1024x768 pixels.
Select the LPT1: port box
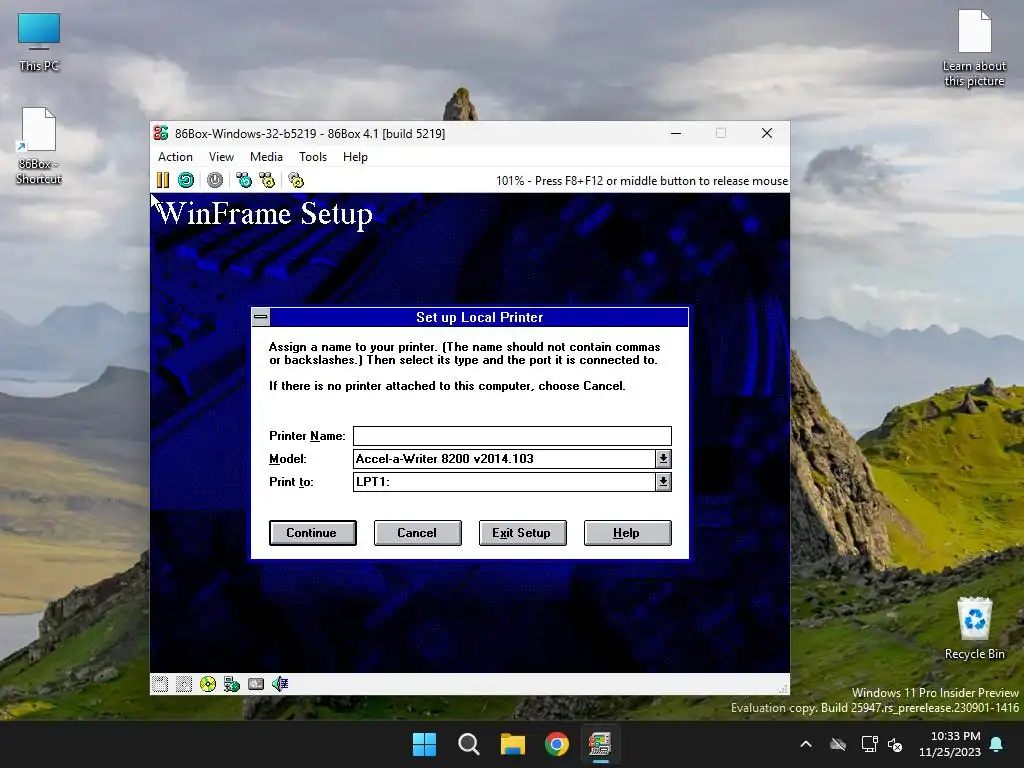[x=504, y=482]
